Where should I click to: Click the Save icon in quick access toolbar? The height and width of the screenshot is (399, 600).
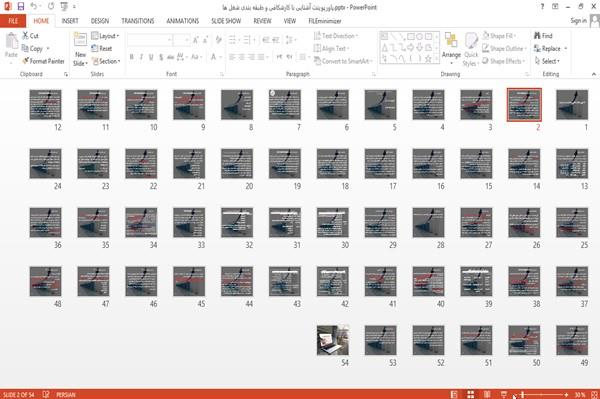point(21,7)
